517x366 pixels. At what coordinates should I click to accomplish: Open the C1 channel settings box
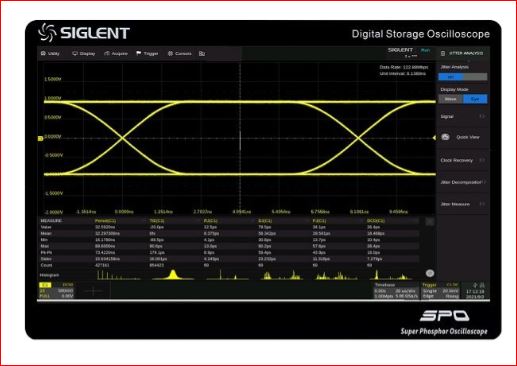coord(56,290)
